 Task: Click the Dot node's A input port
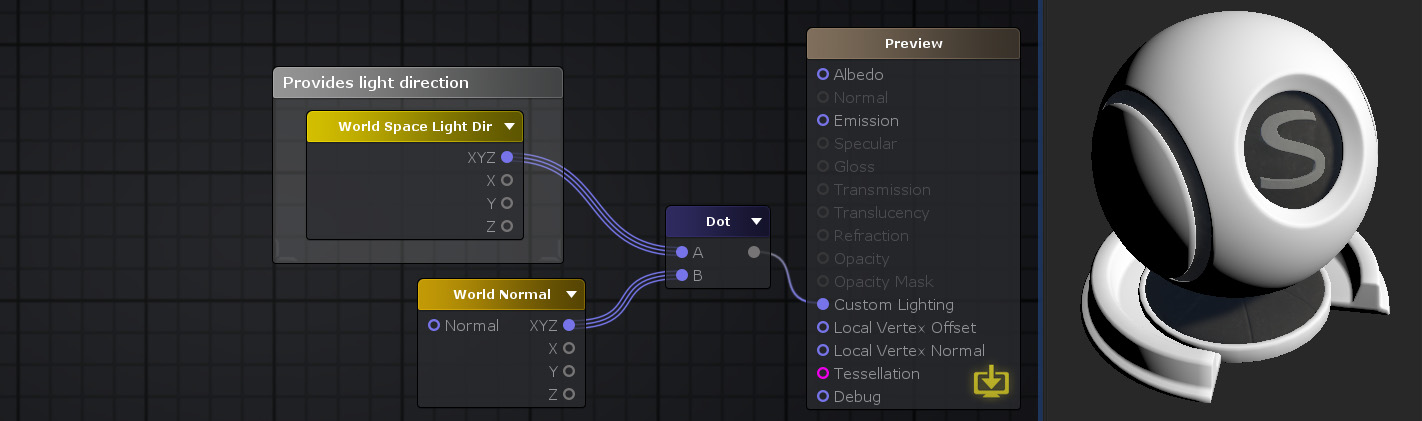(682, 252)
